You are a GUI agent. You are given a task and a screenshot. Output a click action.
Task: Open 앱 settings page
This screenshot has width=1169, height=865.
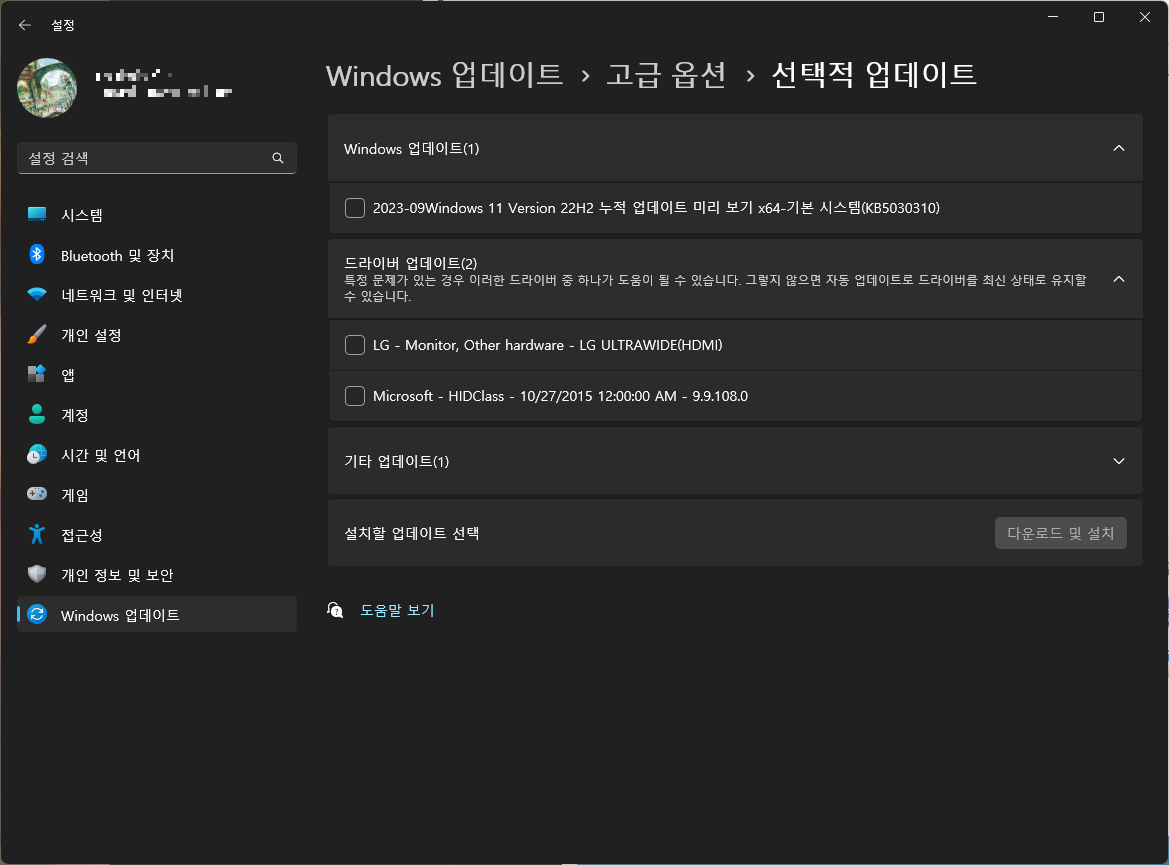coord(157,375)
